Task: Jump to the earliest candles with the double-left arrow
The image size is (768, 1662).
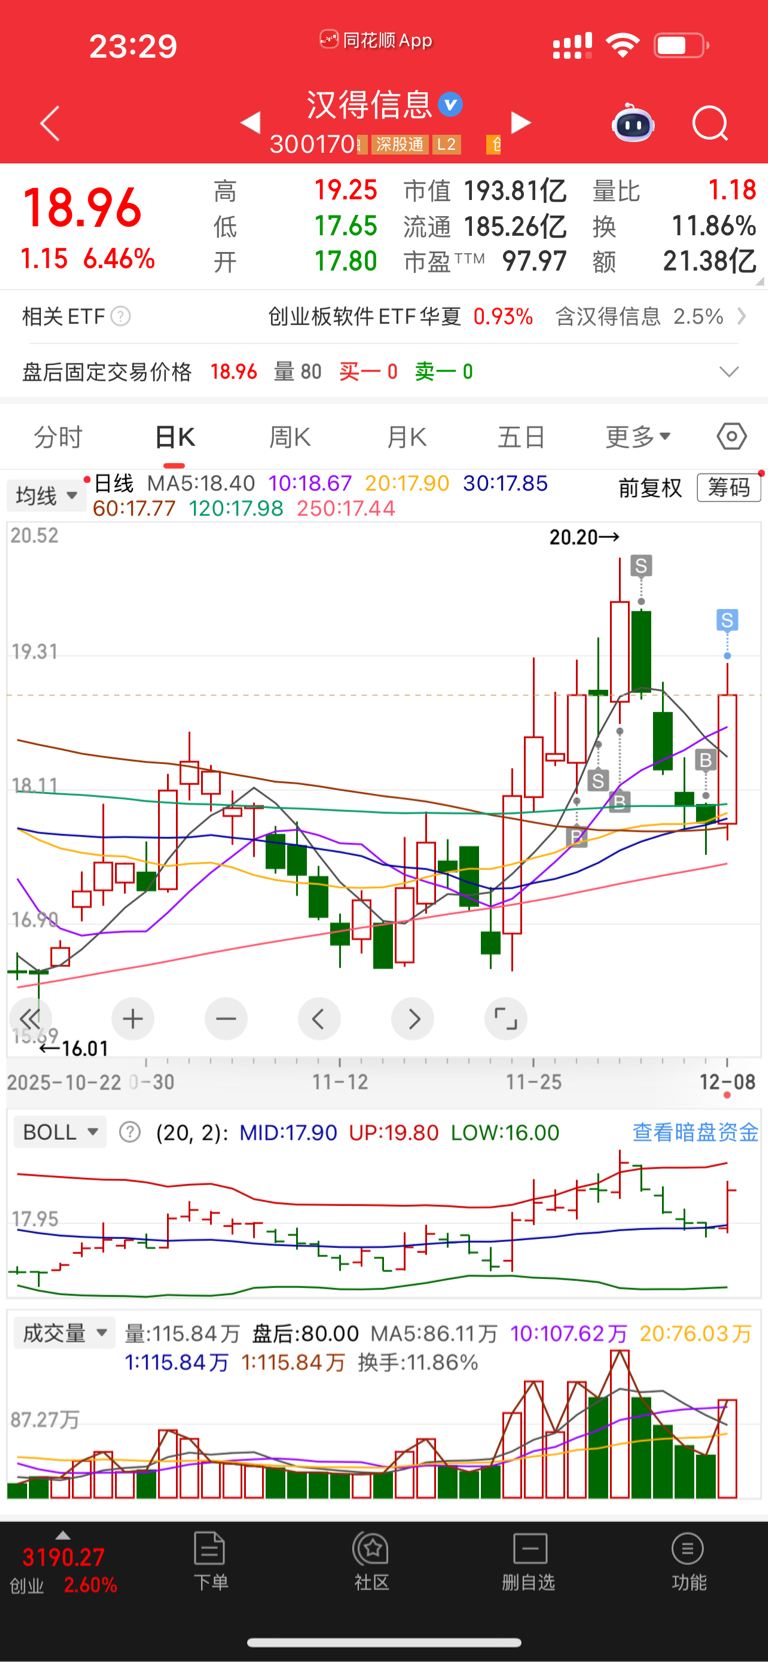Action: click(30, 1019)
